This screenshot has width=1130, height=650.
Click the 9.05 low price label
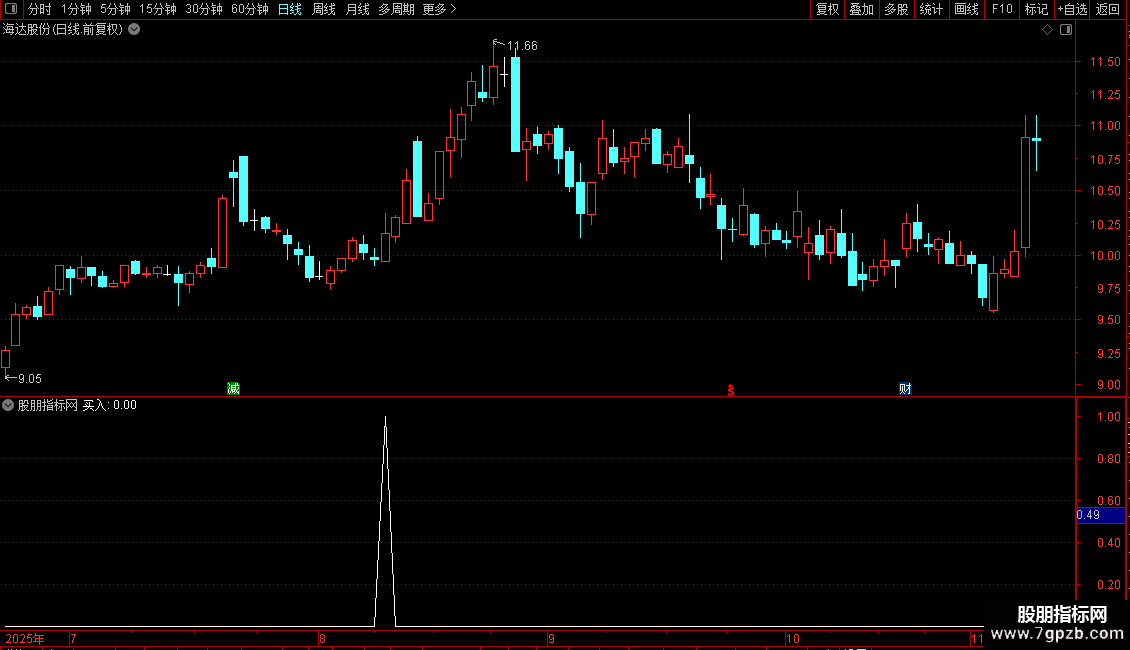pyautogui.click(x=30, y=378)
